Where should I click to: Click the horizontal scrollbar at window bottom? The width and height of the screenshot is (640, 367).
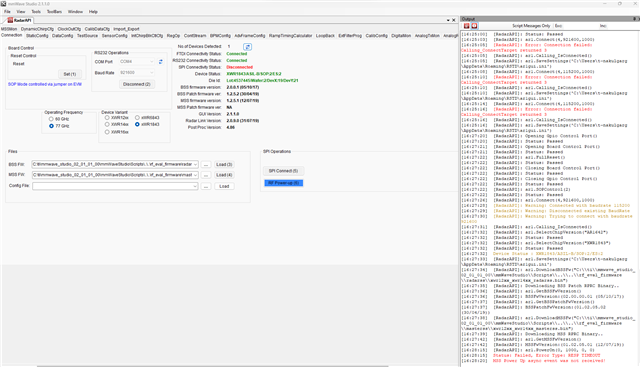(212, 366)
